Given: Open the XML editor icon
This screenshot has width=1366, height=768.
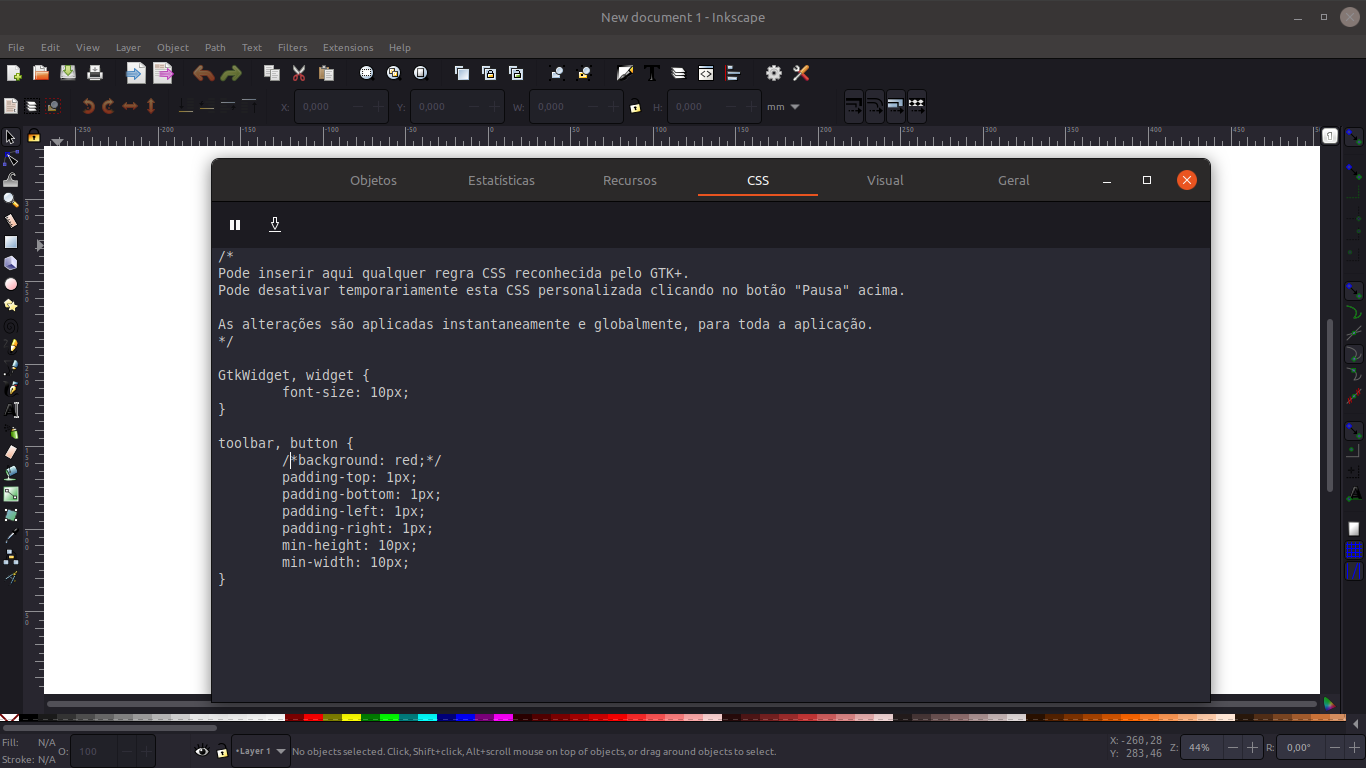Looking at the screenshot, I should point(706,73).
